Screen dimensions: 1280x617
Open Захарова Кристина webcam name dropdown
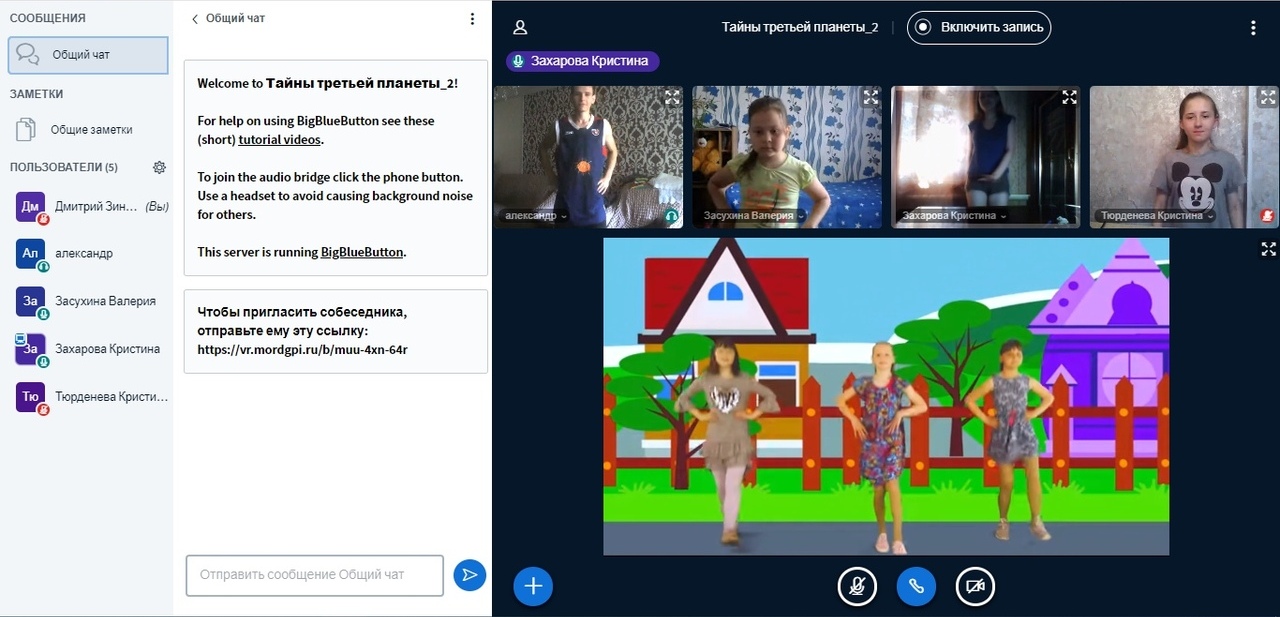click(955, 216)
